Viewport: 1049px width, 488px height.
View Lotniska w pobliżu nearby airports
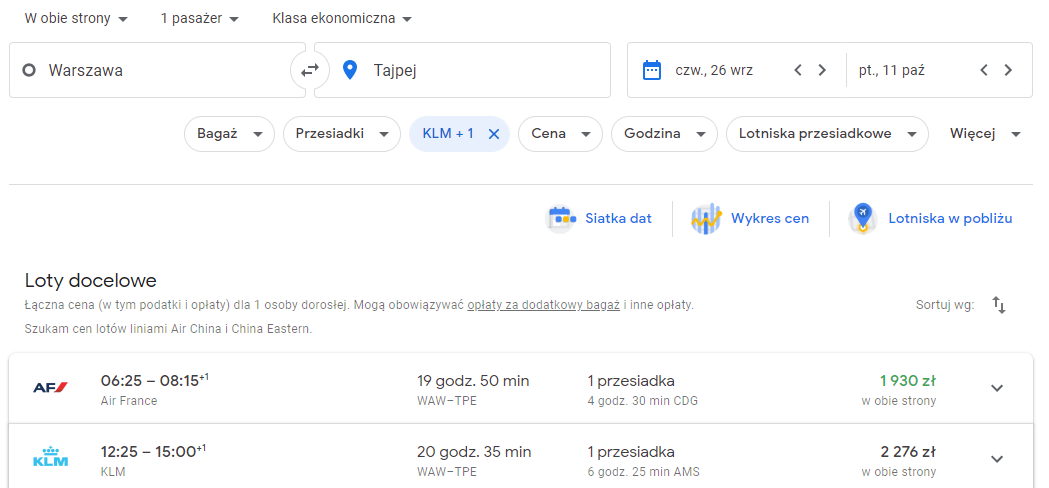coord(931,218)
